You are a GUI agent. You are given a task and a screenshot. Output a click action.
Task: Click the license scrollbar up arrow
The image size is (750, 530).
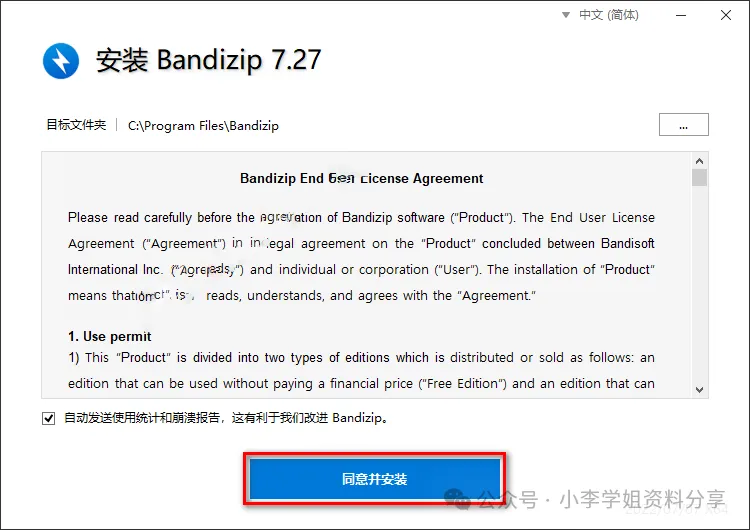coord(699,161)
